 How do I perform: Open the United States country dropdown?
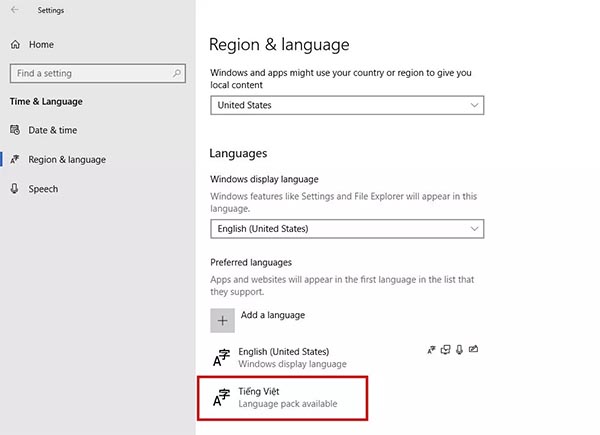pyautogui.click(x=347, y=105)
